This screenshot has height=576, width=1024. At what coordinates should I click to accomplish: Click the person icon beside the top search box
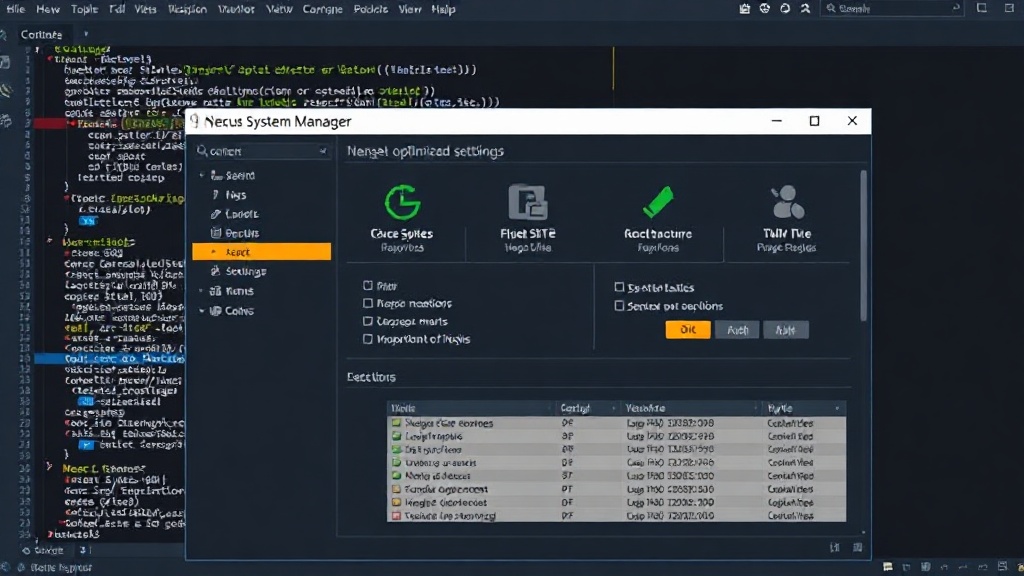coord(805,8)
